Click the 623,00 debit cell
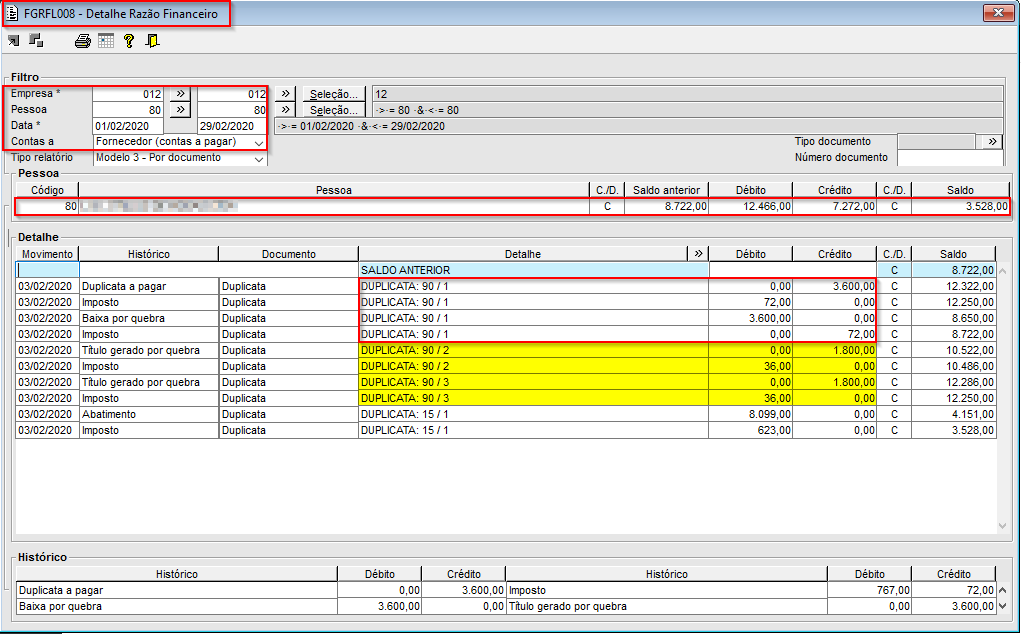This screenshot has width=1021, height=634. point(751,430)
